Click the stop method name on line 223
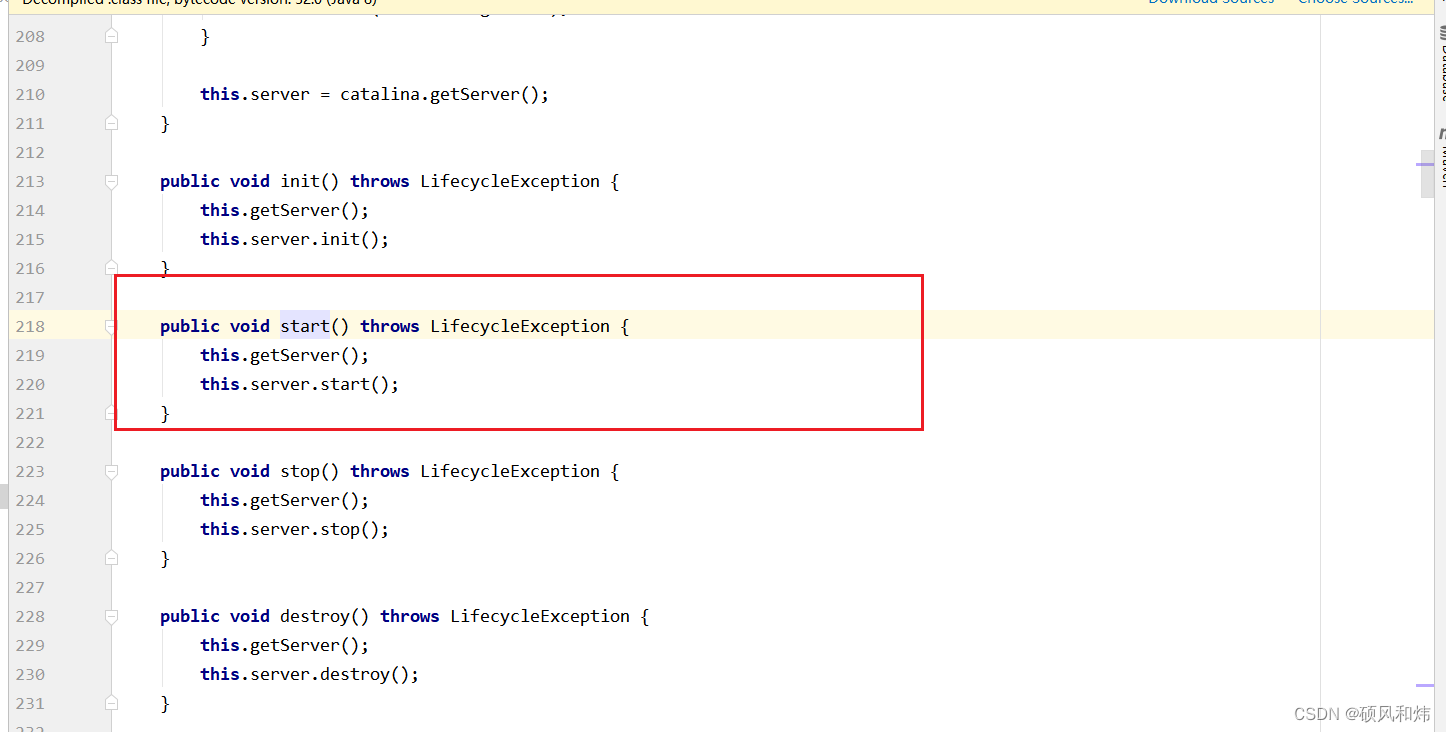Screen dimensions: 1446x732 click(300, 471)
